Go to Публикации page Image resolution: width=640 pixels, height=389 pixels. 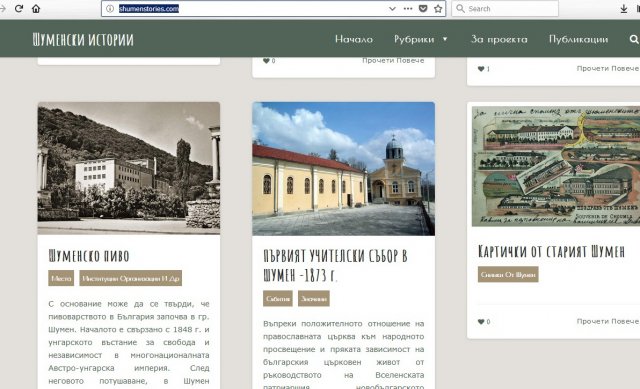[578, 39]
